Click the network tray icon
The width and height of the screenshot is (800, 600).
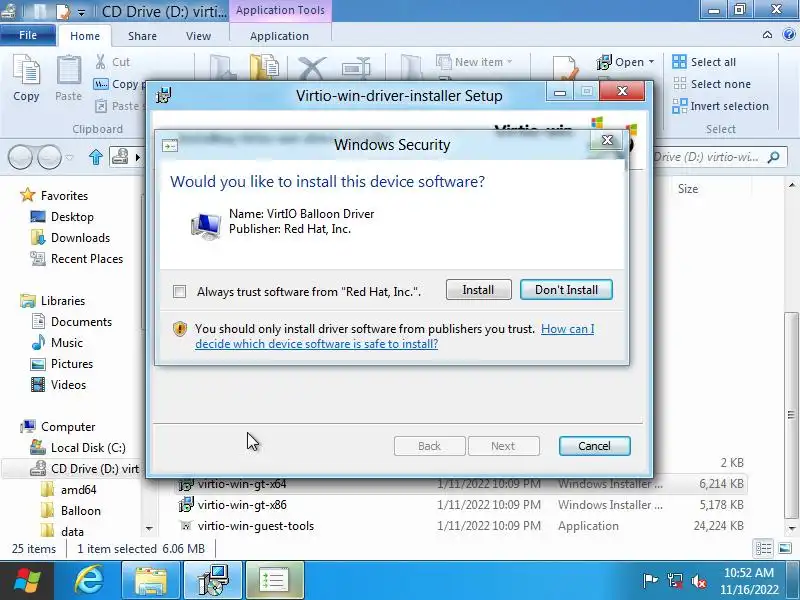674,581
